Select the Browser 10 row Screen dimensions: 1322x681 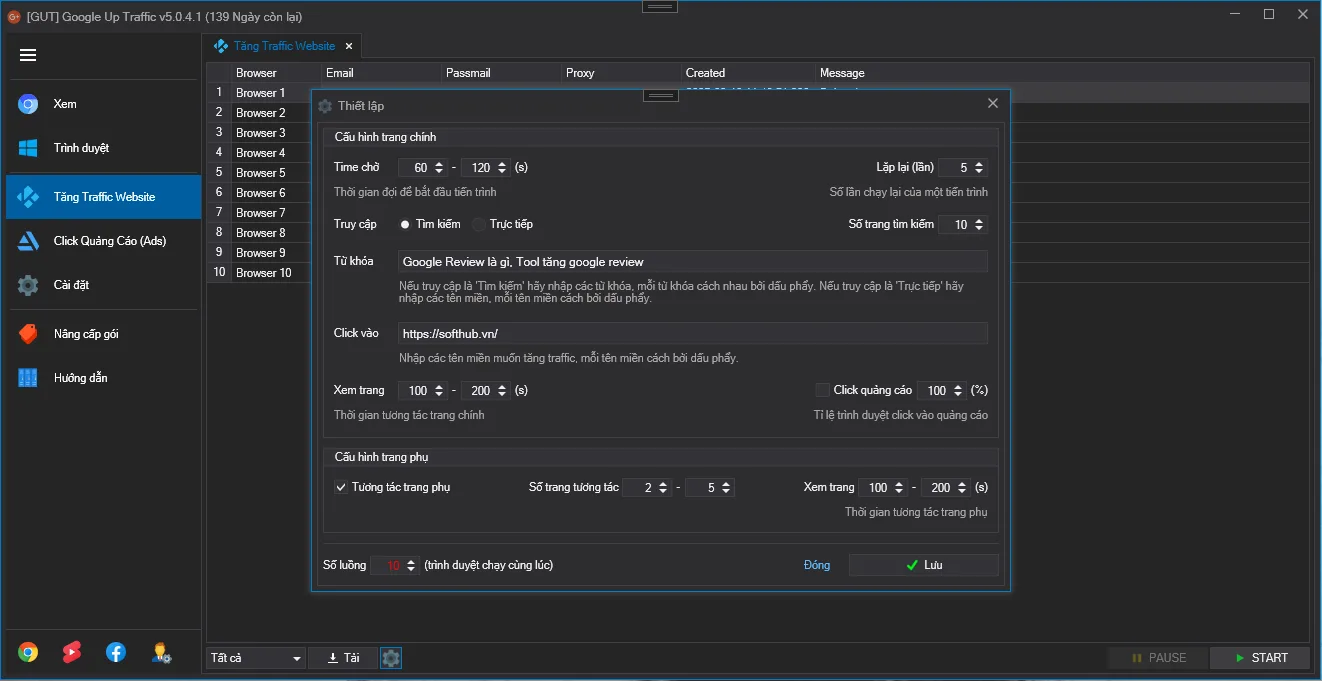[260, 273]
